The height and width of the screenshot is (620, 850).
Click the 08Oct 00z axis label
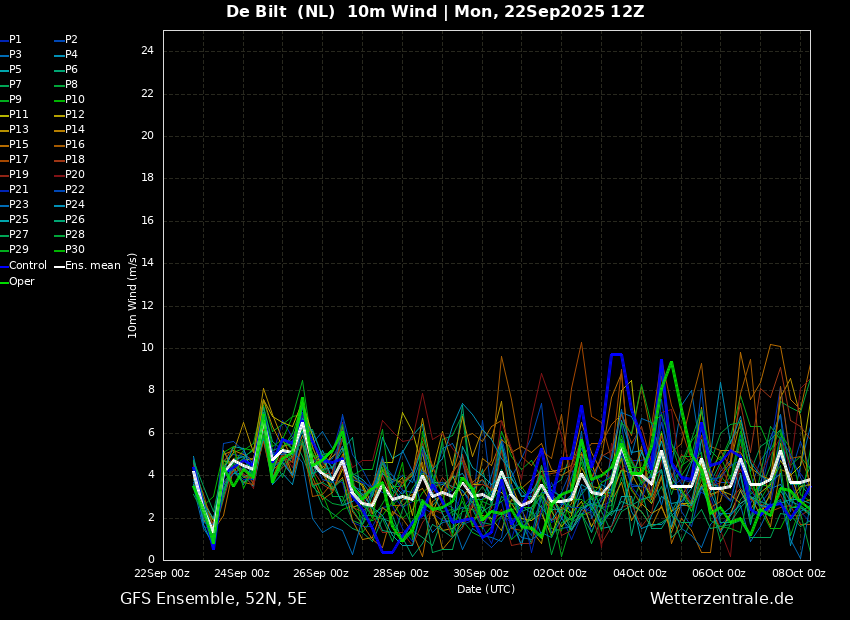click(799, 574)
